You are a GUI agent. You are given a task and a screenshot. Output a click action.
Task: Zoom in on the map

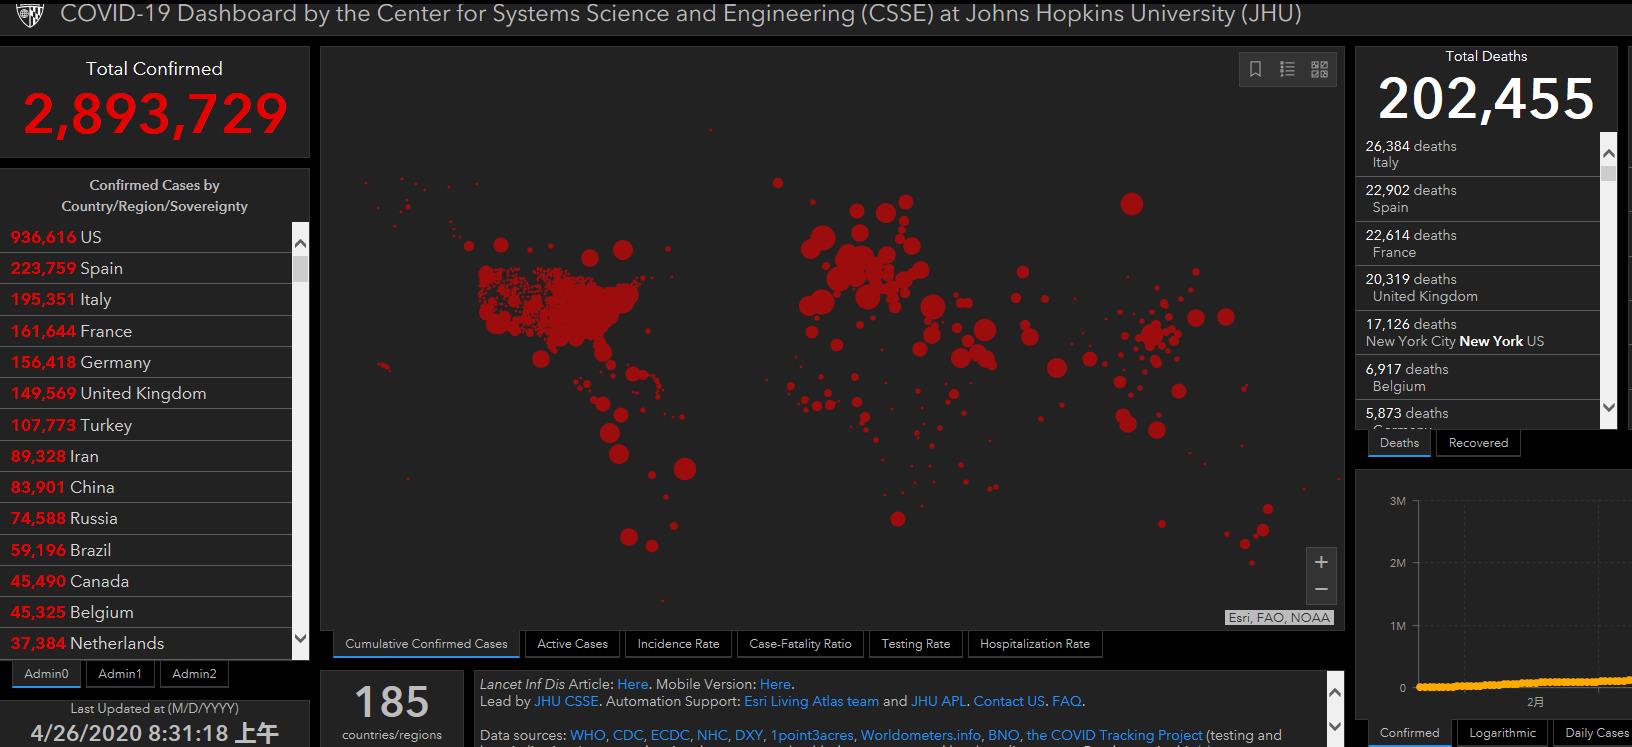(x=1321, y=562)
